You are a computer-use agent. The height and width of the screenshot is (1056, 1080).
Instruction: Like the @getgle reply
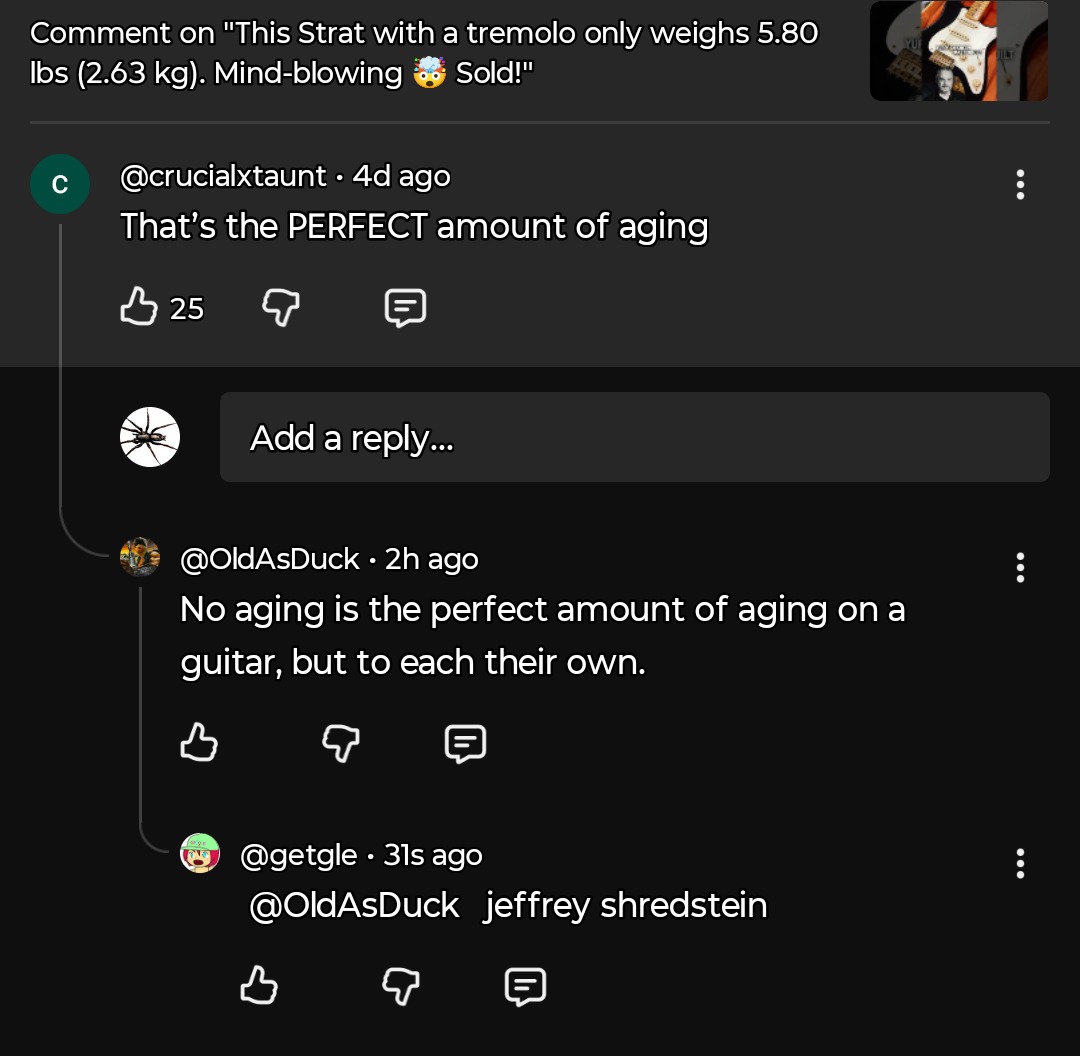259,986
